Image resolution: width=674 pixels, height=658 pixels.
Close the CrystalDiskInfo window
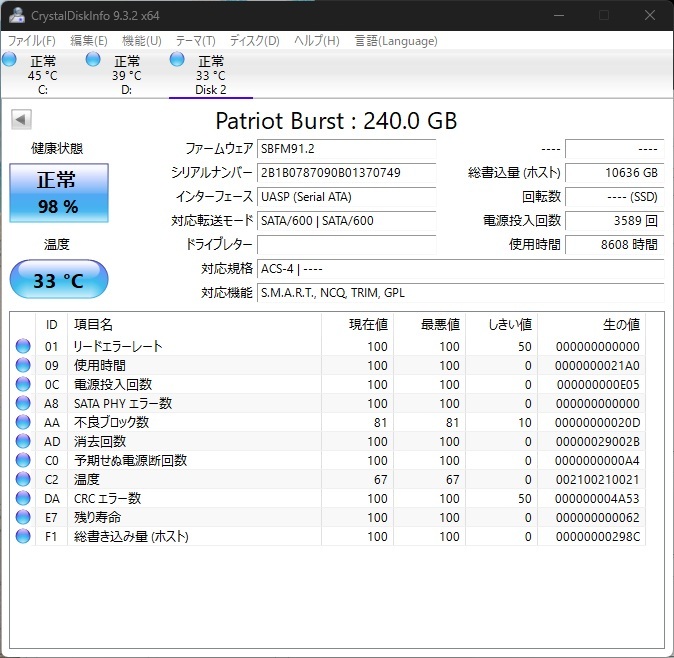click(649, 15)
